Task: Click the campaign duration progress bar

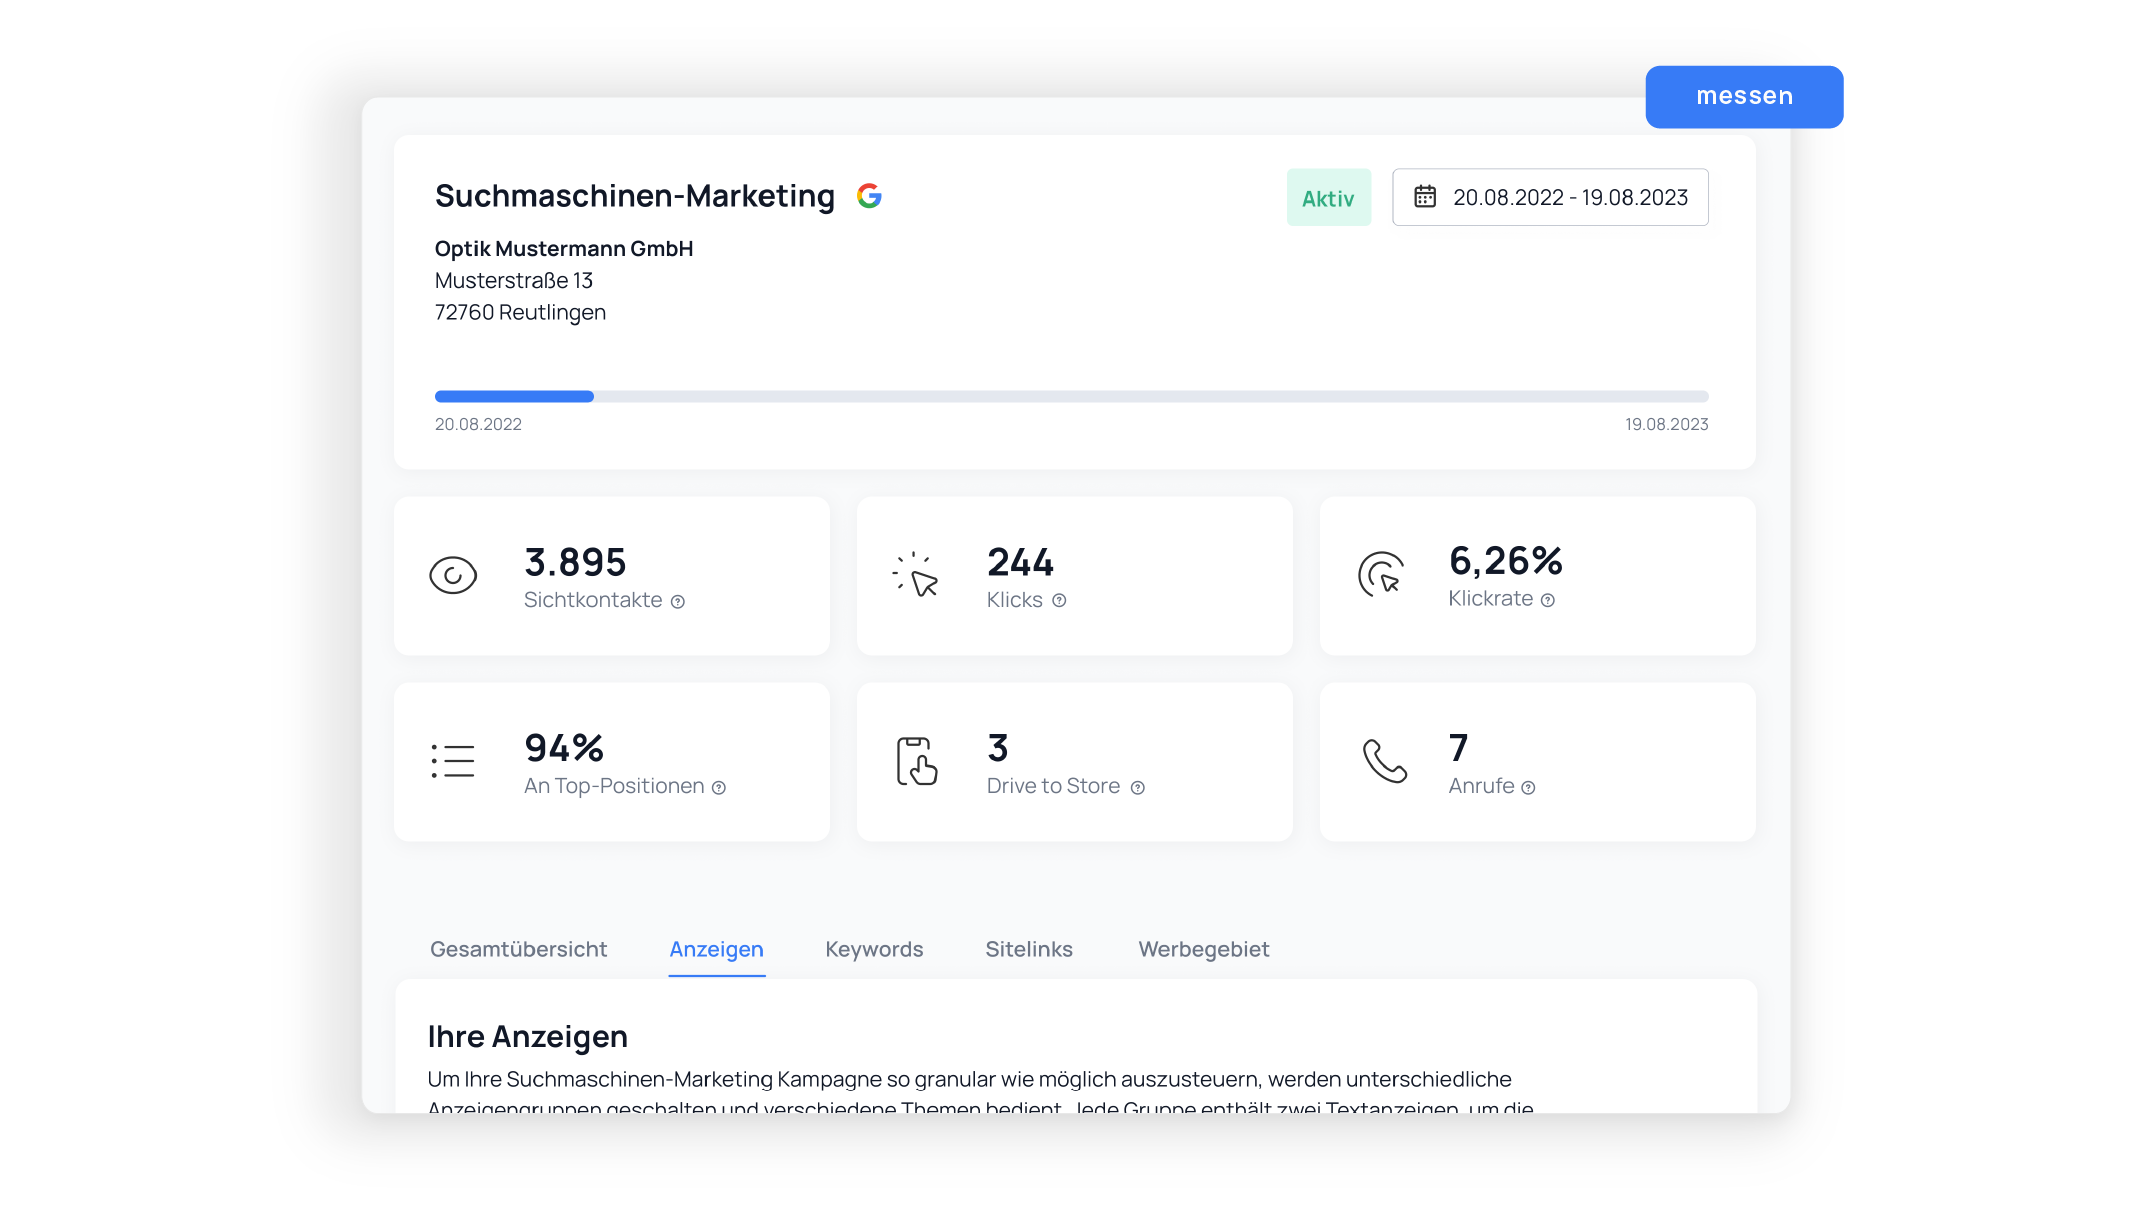Action: point(1071,397)
